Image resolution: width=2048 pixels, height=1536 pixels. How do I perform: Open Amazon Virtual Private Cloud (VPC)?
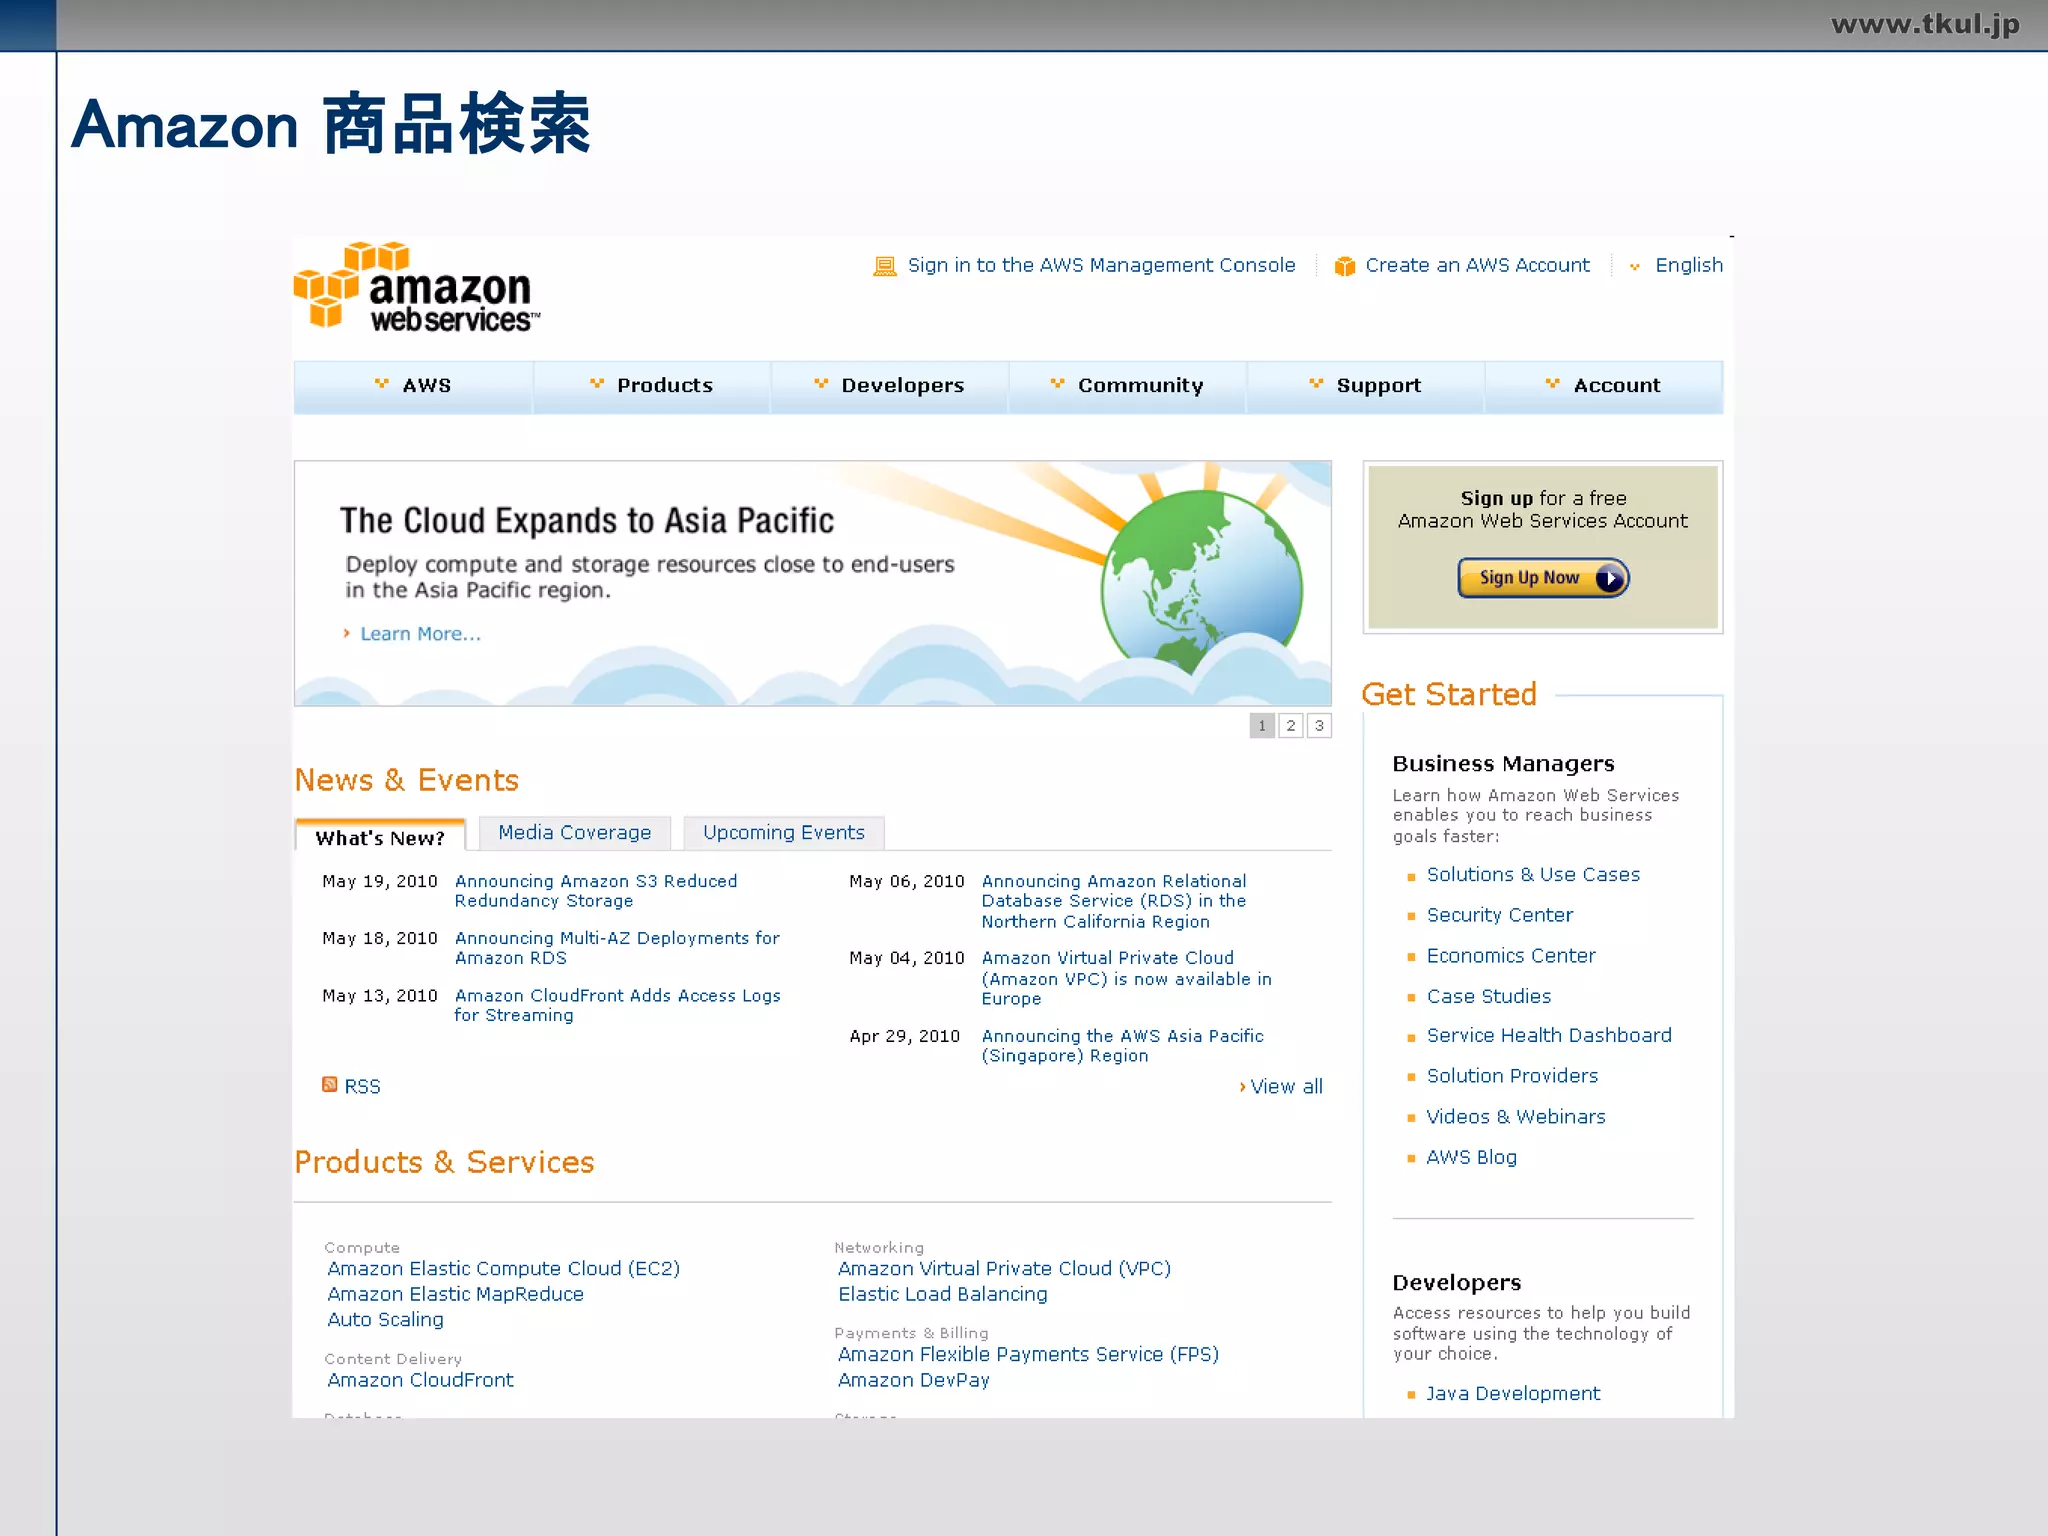pos(1004,1269)
